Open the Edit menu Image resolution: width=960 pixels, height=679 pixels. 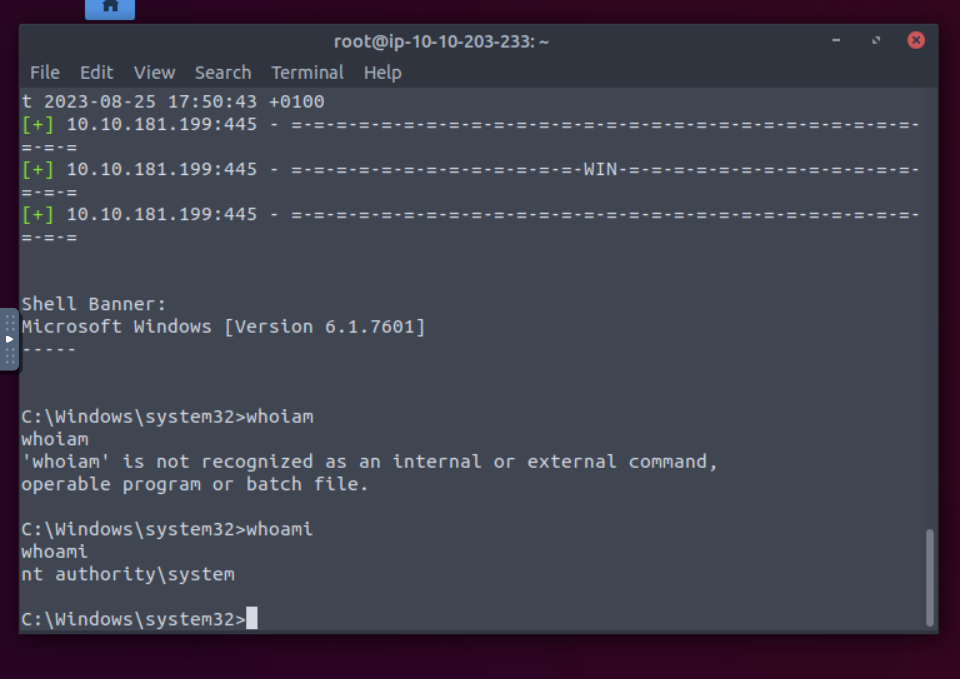96,72
